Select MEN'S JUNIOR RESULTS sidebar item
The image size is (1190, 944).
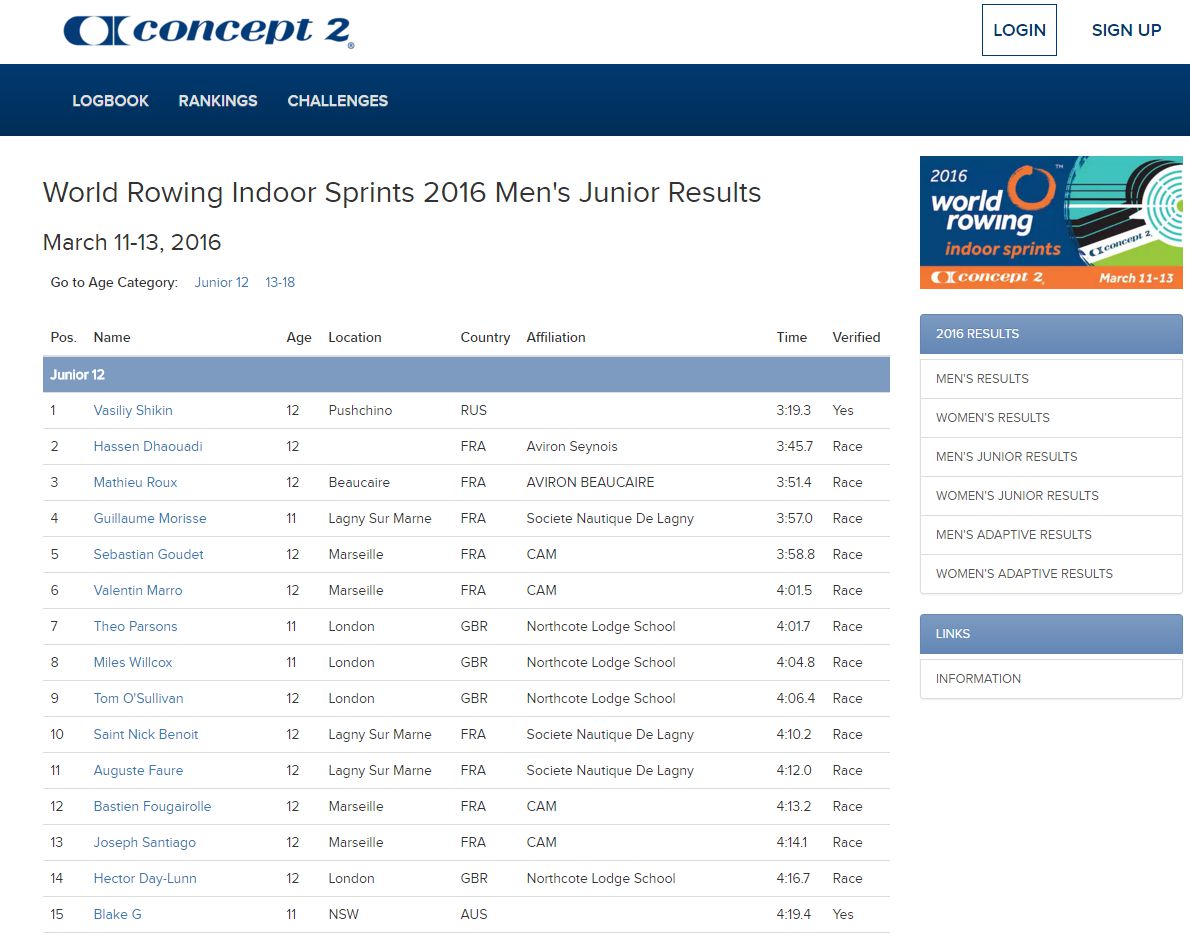coord(1050,457)
